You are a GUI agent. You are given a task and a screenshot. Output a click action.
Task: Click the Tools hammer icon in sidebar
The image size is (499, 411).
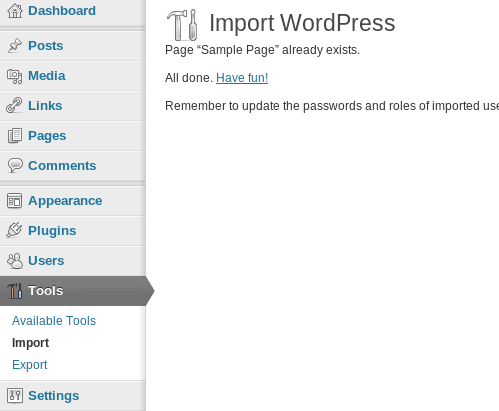coord(15,291)
